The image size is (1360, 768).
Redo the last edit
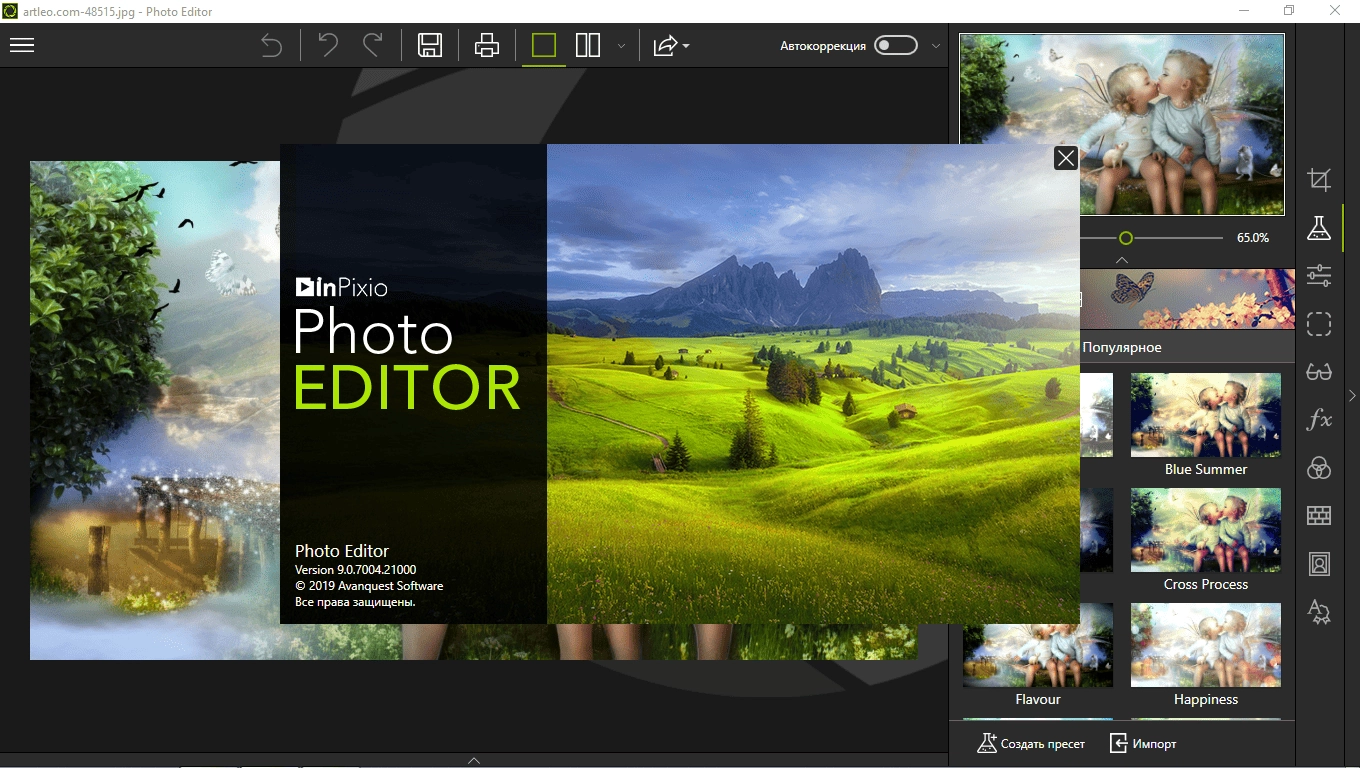pos(373,45)
